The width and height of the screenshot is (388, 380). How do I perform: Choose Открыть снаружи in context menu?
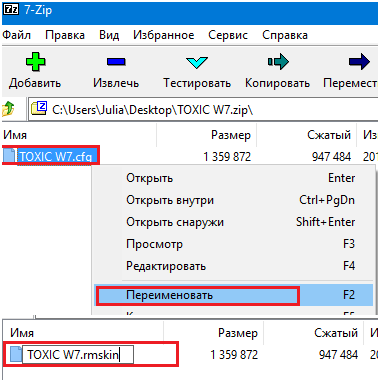pyautogui.click(x=233, y=222)
